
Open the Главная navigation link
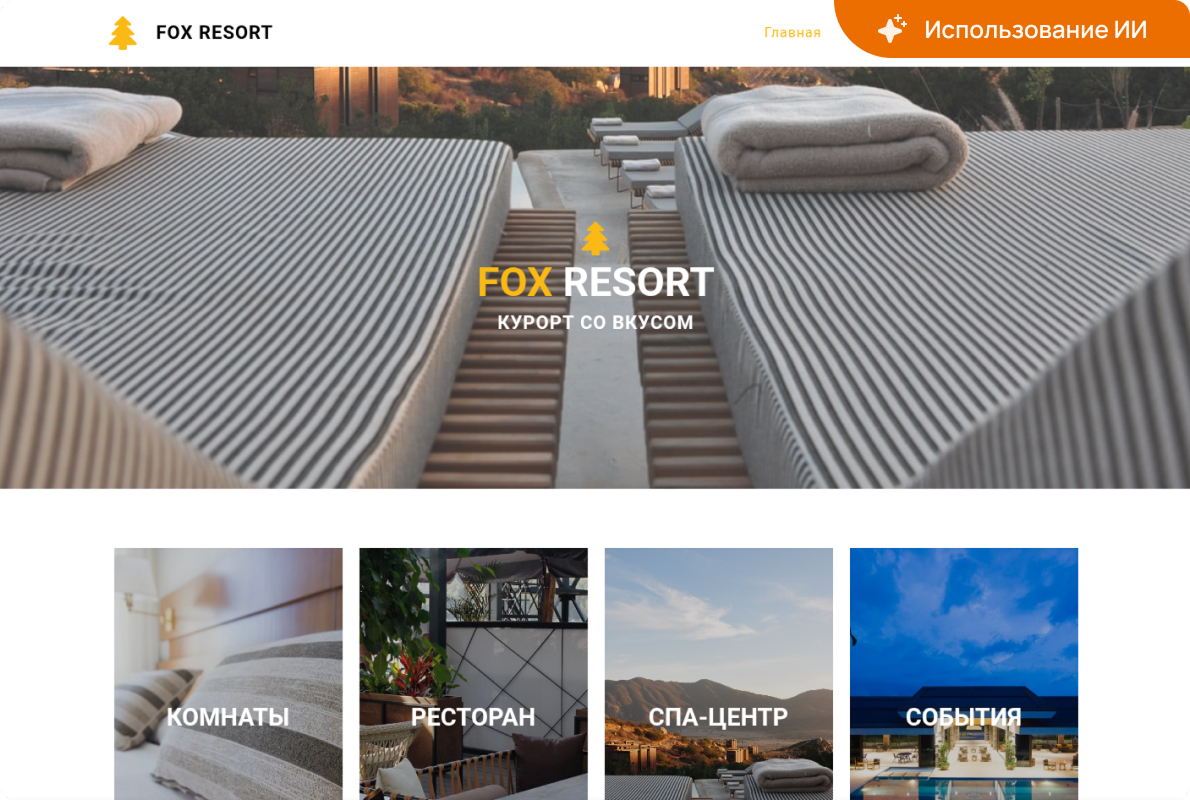point(792,33)
